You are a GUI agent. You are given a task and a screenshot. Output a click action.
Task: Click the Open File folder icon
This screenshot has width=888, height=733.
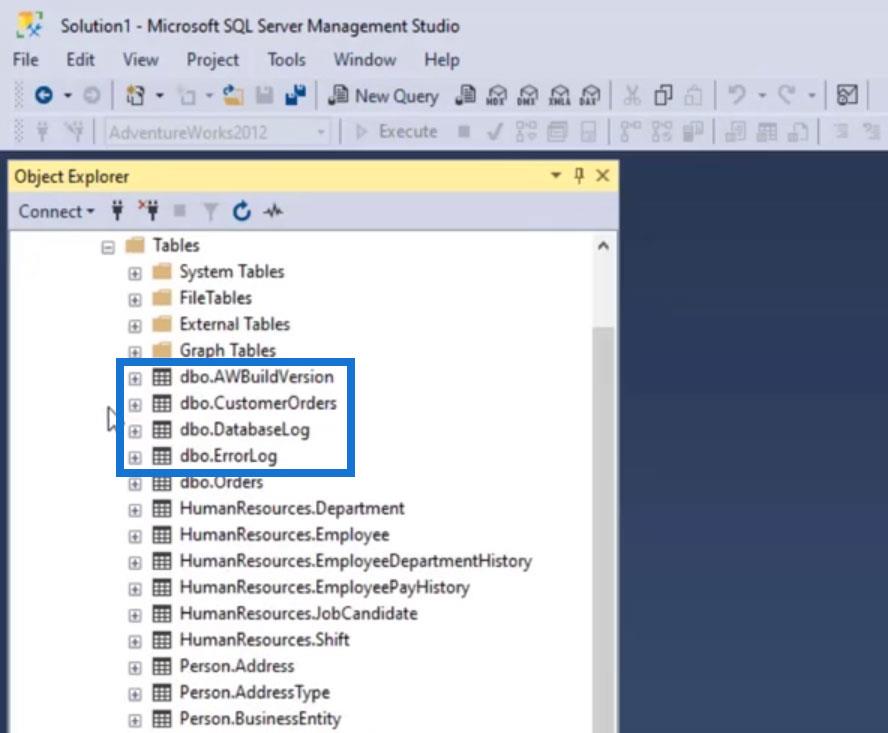[x=234, y=96]
